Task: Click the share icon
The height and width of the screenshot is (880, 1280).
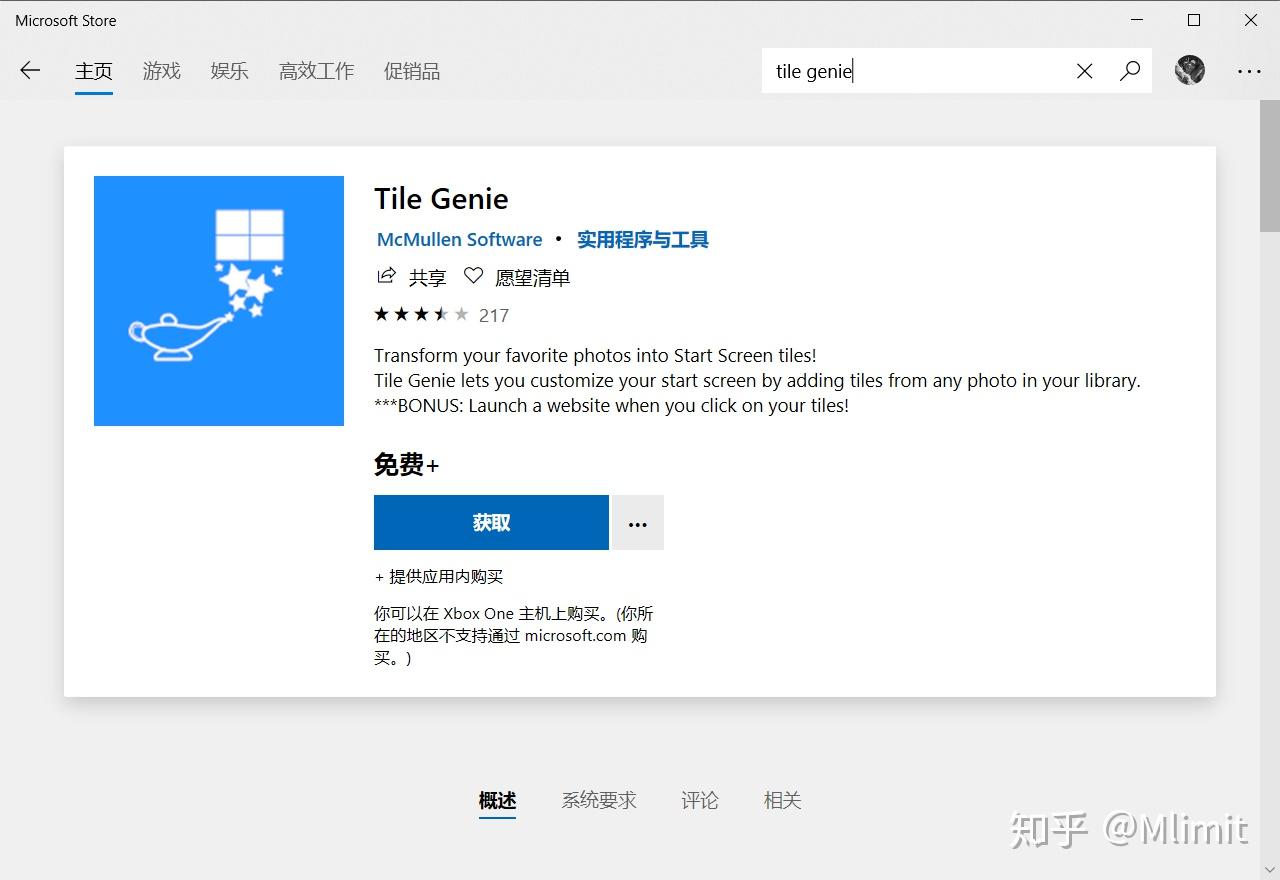Action: [386, 276]
